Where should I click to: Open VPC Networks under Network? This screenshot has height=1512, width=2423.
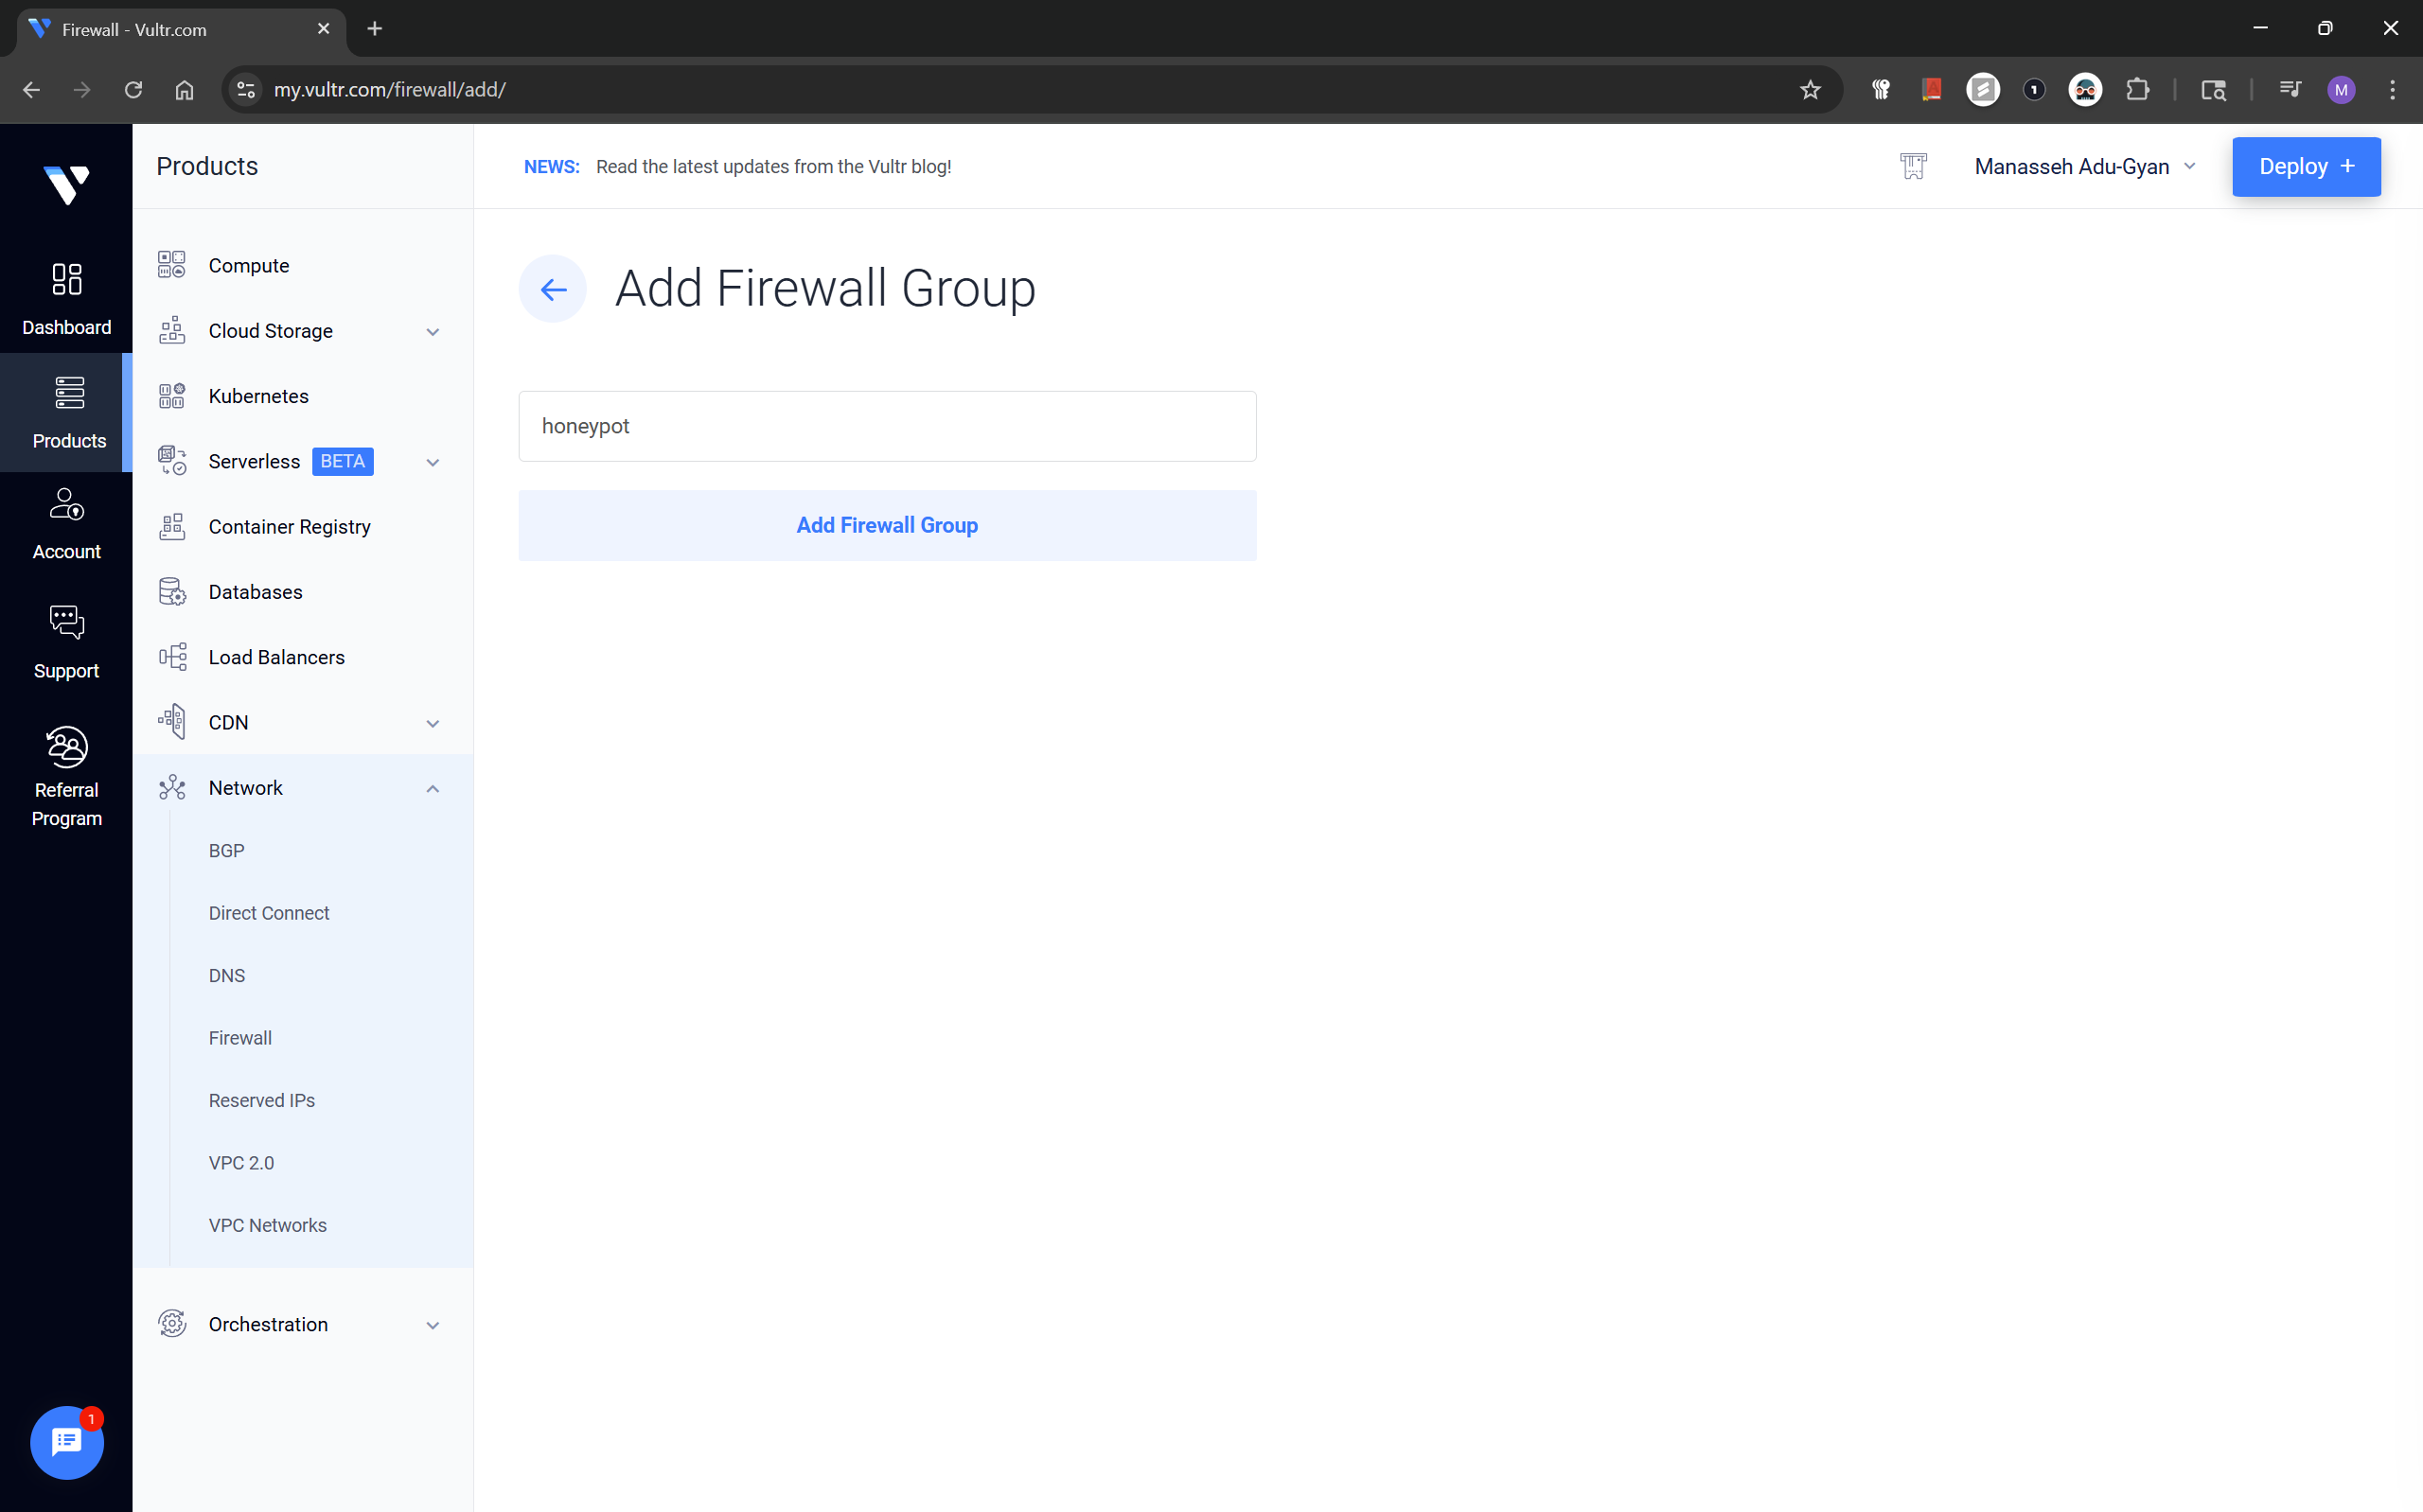pos(267,1225)
